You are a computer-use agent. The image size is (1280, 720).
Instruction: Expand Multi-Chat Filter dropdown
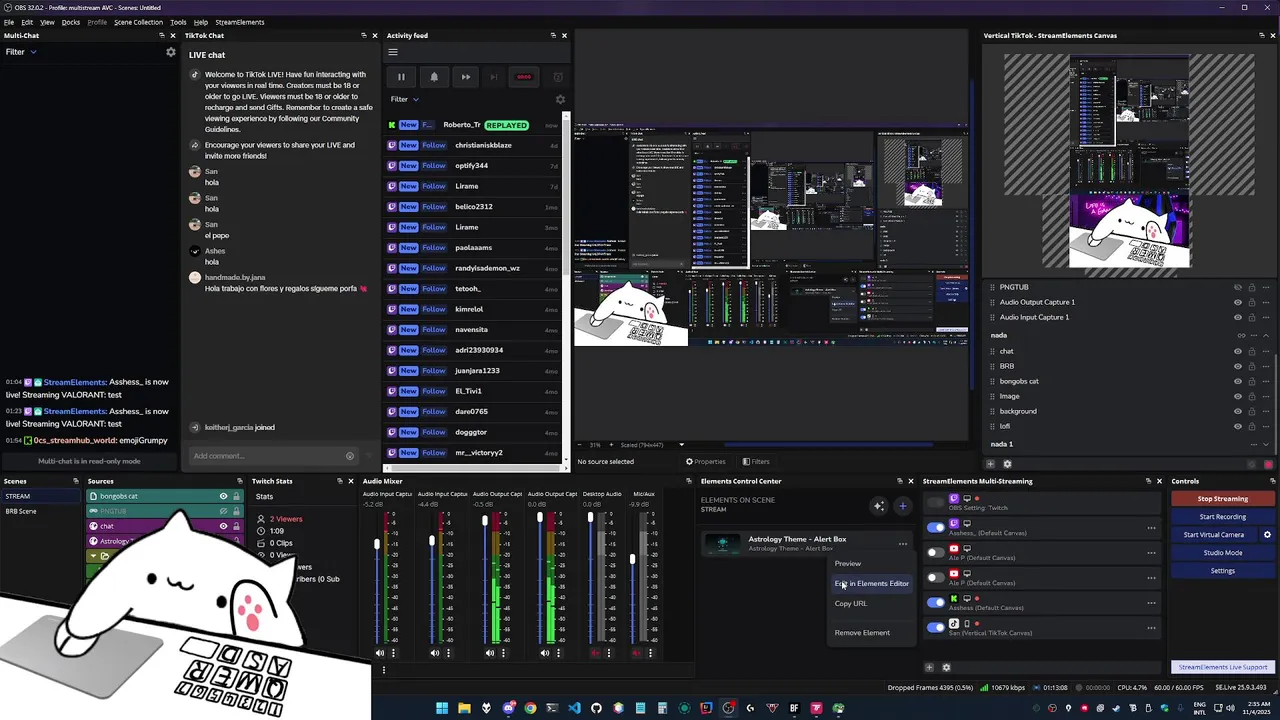click(x=20, y=52)
